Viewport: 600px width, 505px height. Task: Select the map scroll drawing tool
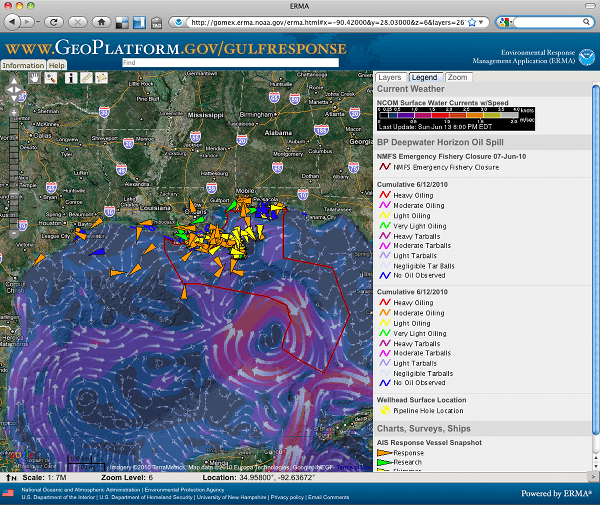[x=101, y=78]
